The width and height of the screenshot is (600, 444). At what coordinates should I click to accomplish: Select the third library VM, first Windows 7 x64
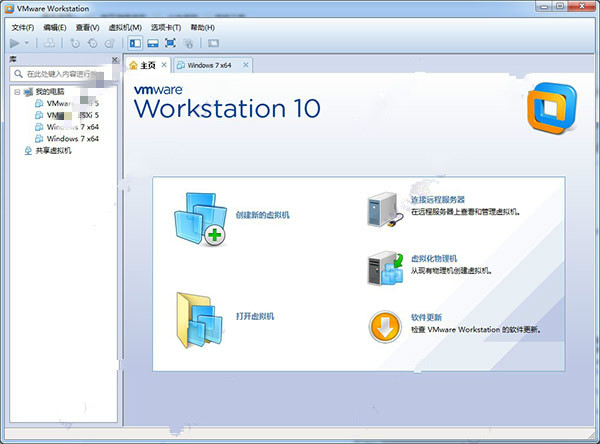point(73,127)
